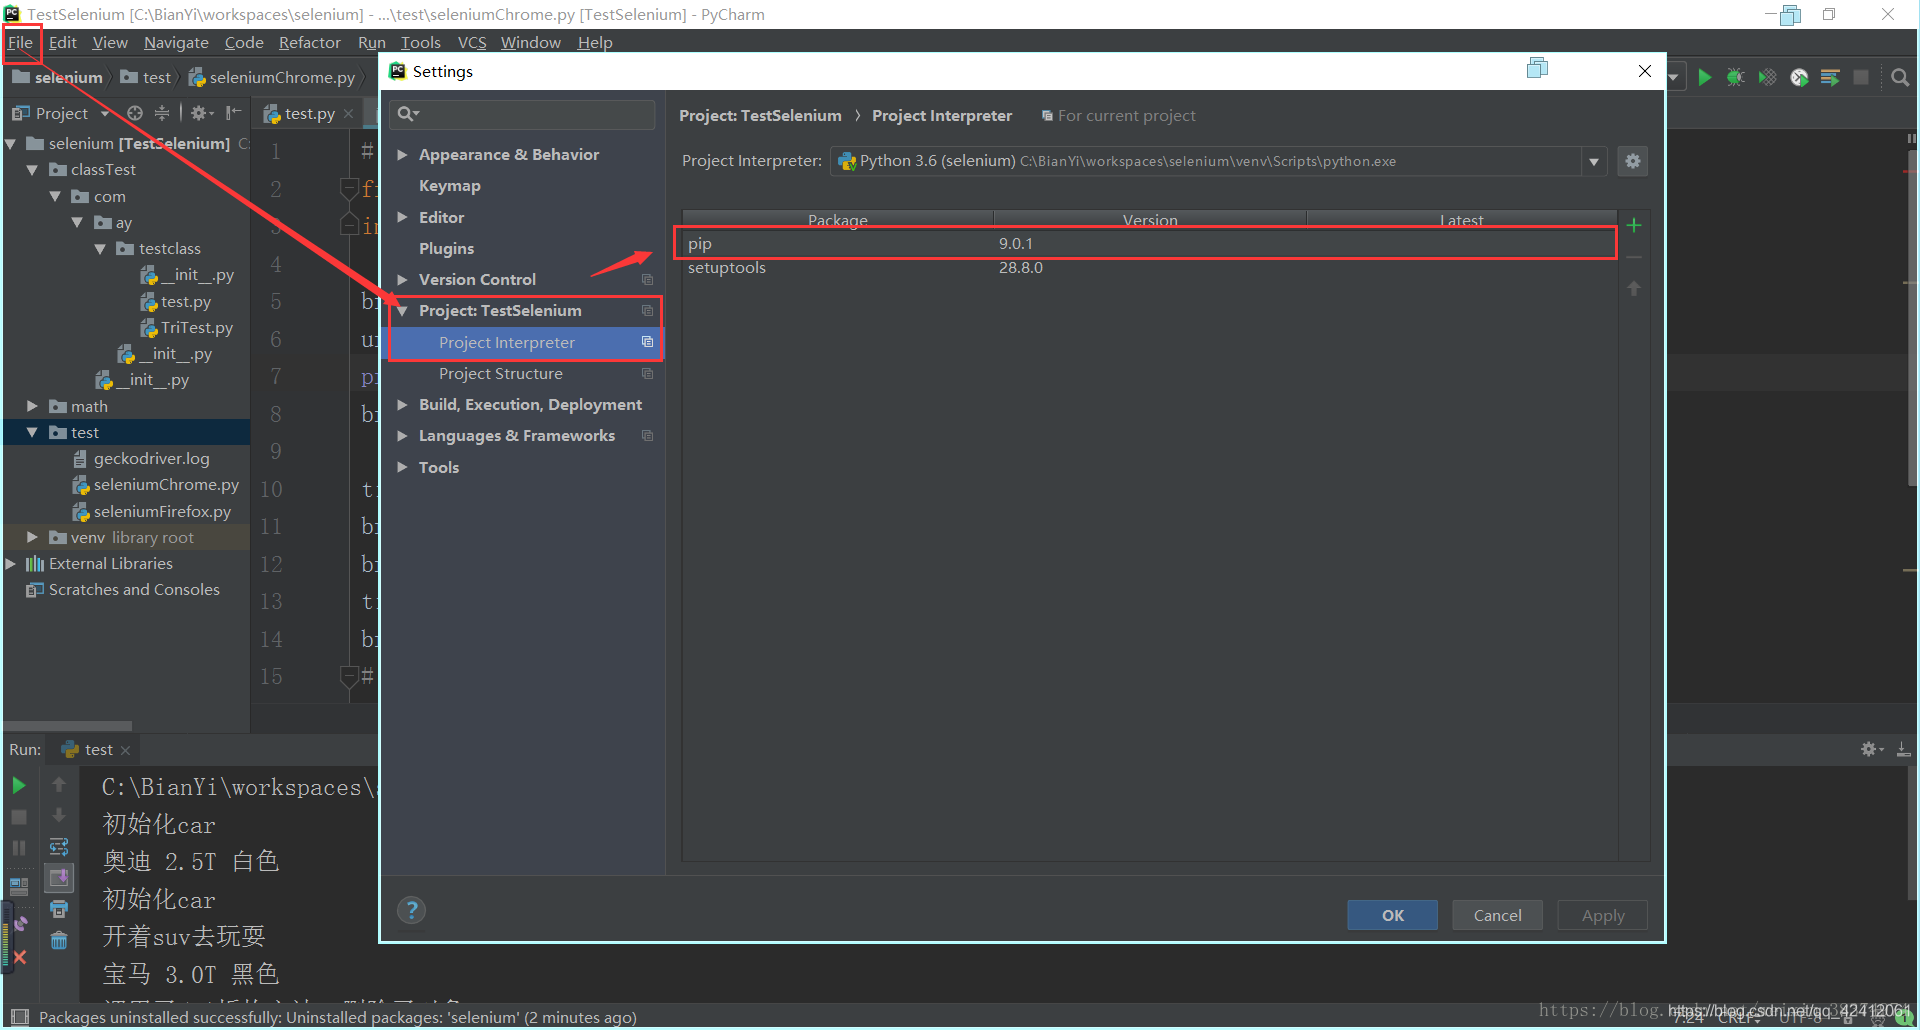This screenshot has width=1920, height=1030.
Task: Expand Editor settings category
Action: point(402,217)
